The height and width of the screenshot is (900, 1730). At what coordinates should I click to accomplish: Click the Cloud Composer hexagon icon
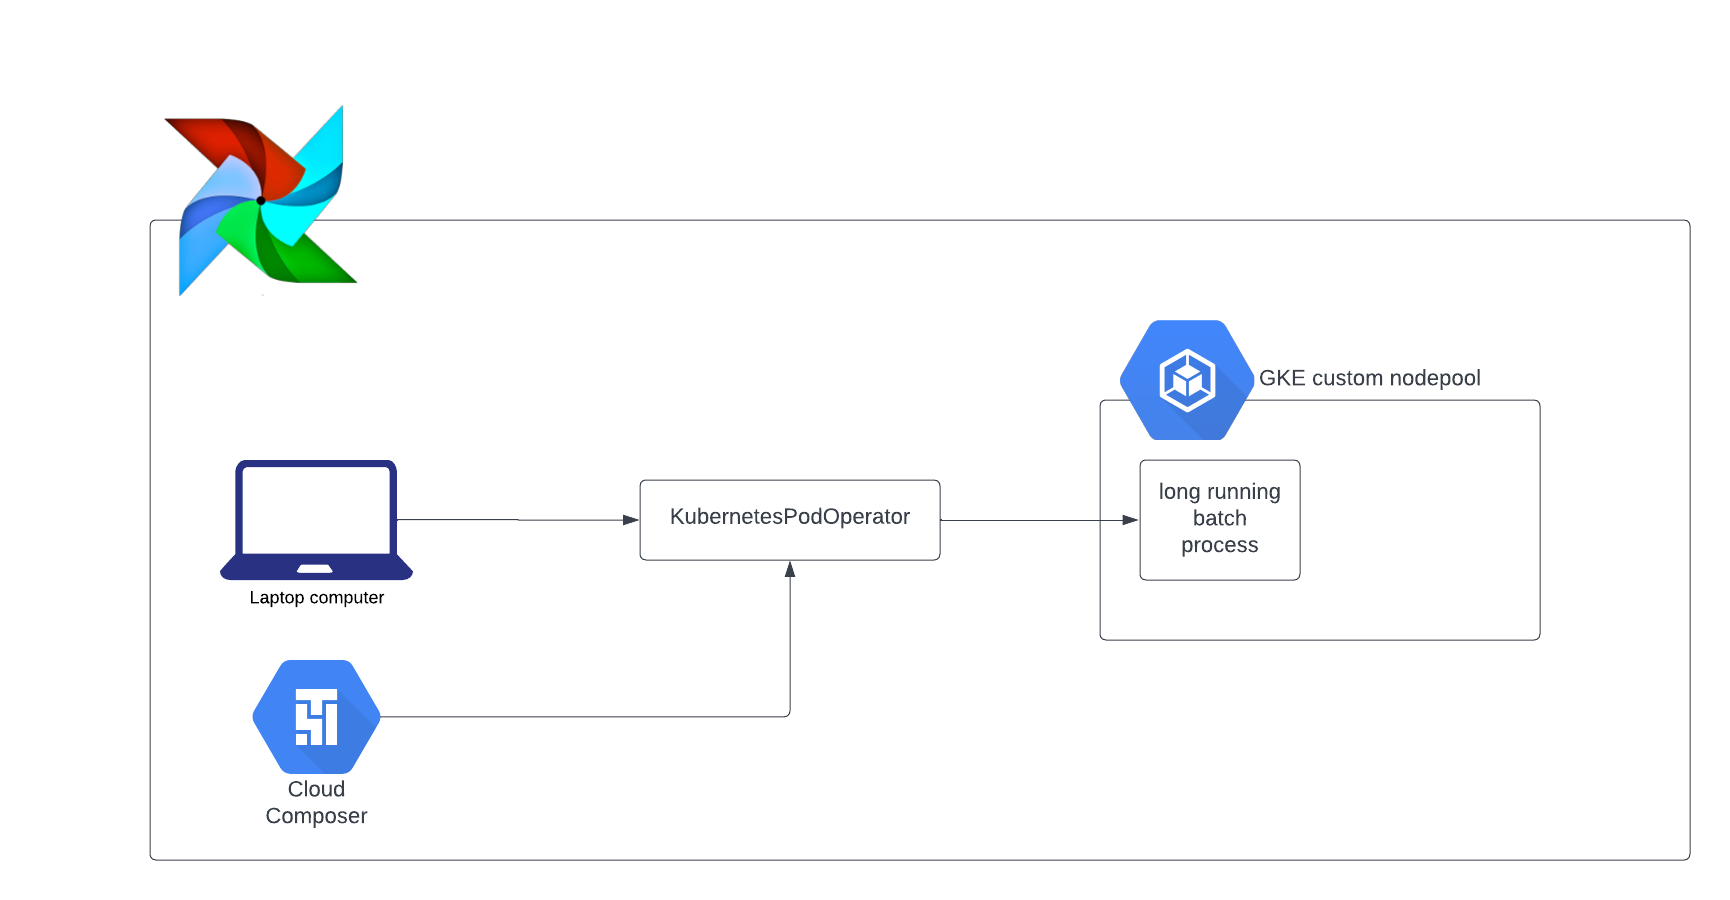[316, 716]
